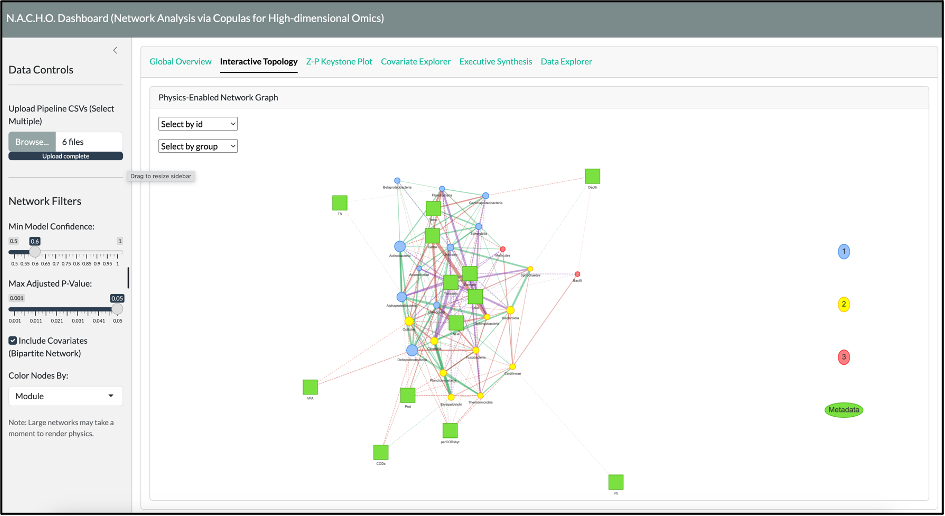Open the Z-P Keystone Plot tab

[339, 62]
